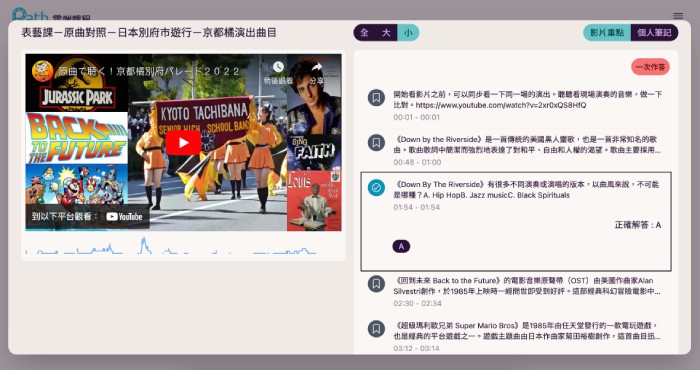
Task: Bookmark the Back to the Future note
Action: coord(376,284)
